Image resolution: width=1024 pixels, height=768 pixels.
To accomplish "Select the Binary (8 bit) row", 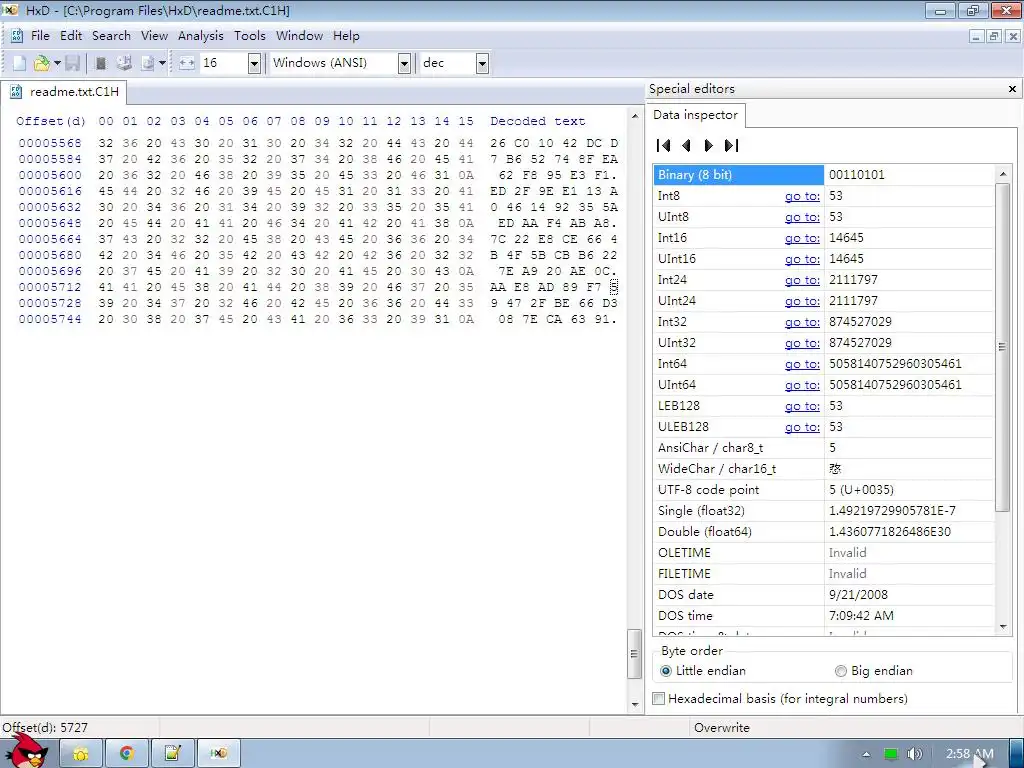I will click(x=824, y=175).
